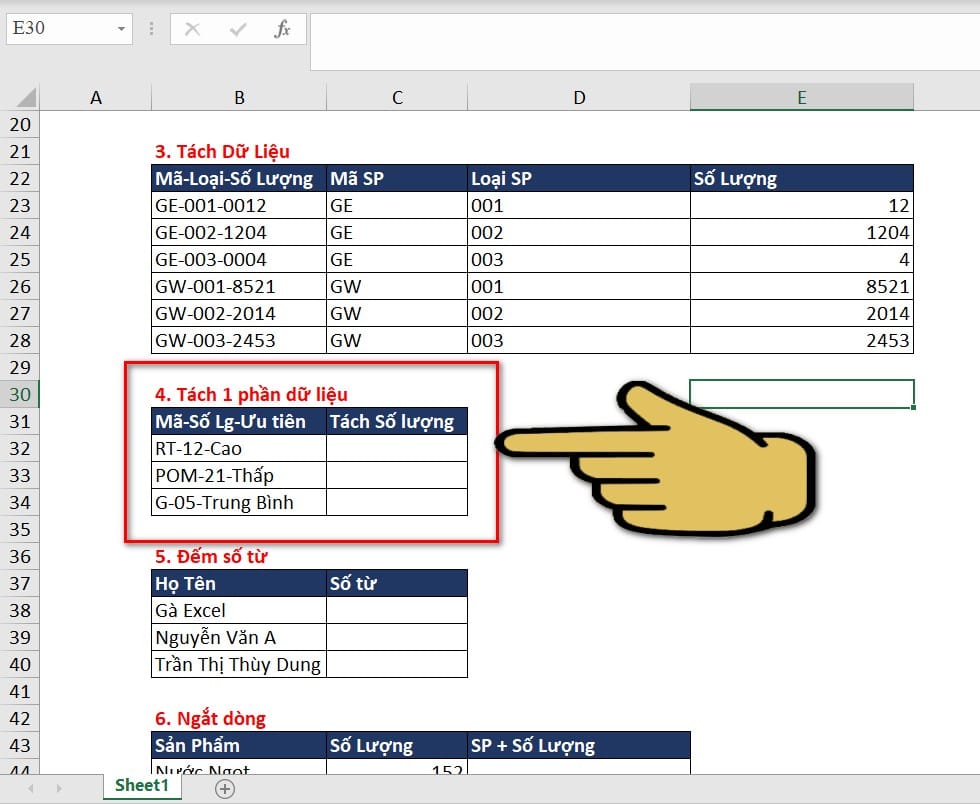This screenshot has width=980, height=804.
Task: Select column E header
Action: (x=802, y=98)
